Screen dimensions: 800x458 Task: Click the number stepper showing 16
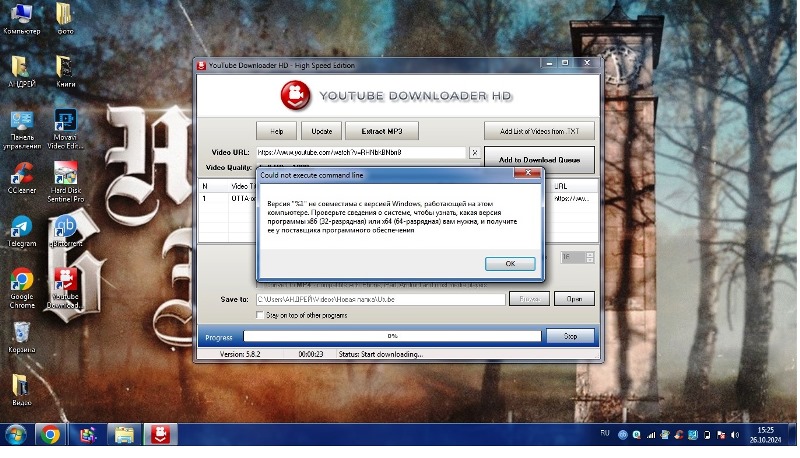[577, 257]
